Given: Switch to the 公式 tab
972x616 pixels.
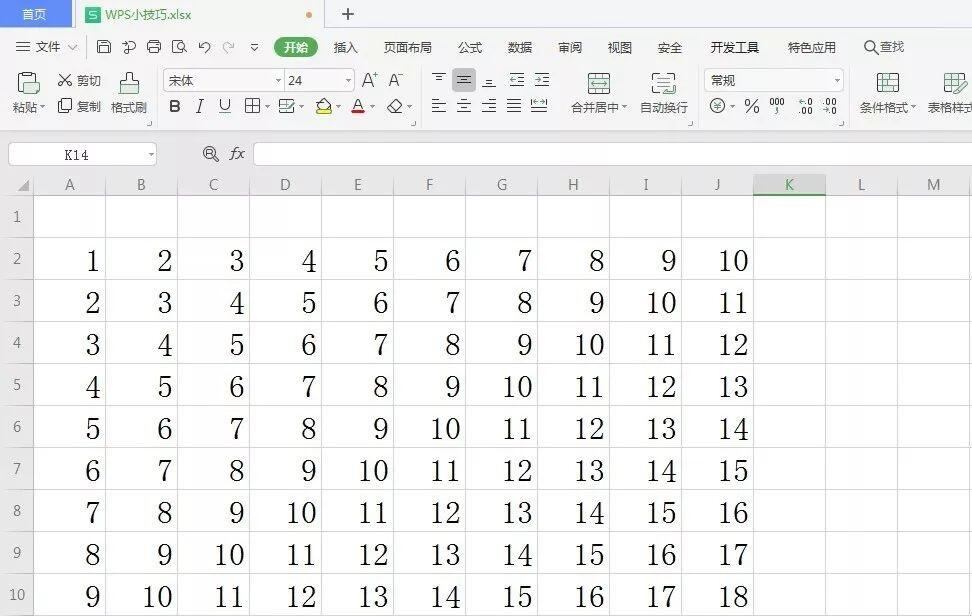Looking at the screenshot, I should click(470, 47).
